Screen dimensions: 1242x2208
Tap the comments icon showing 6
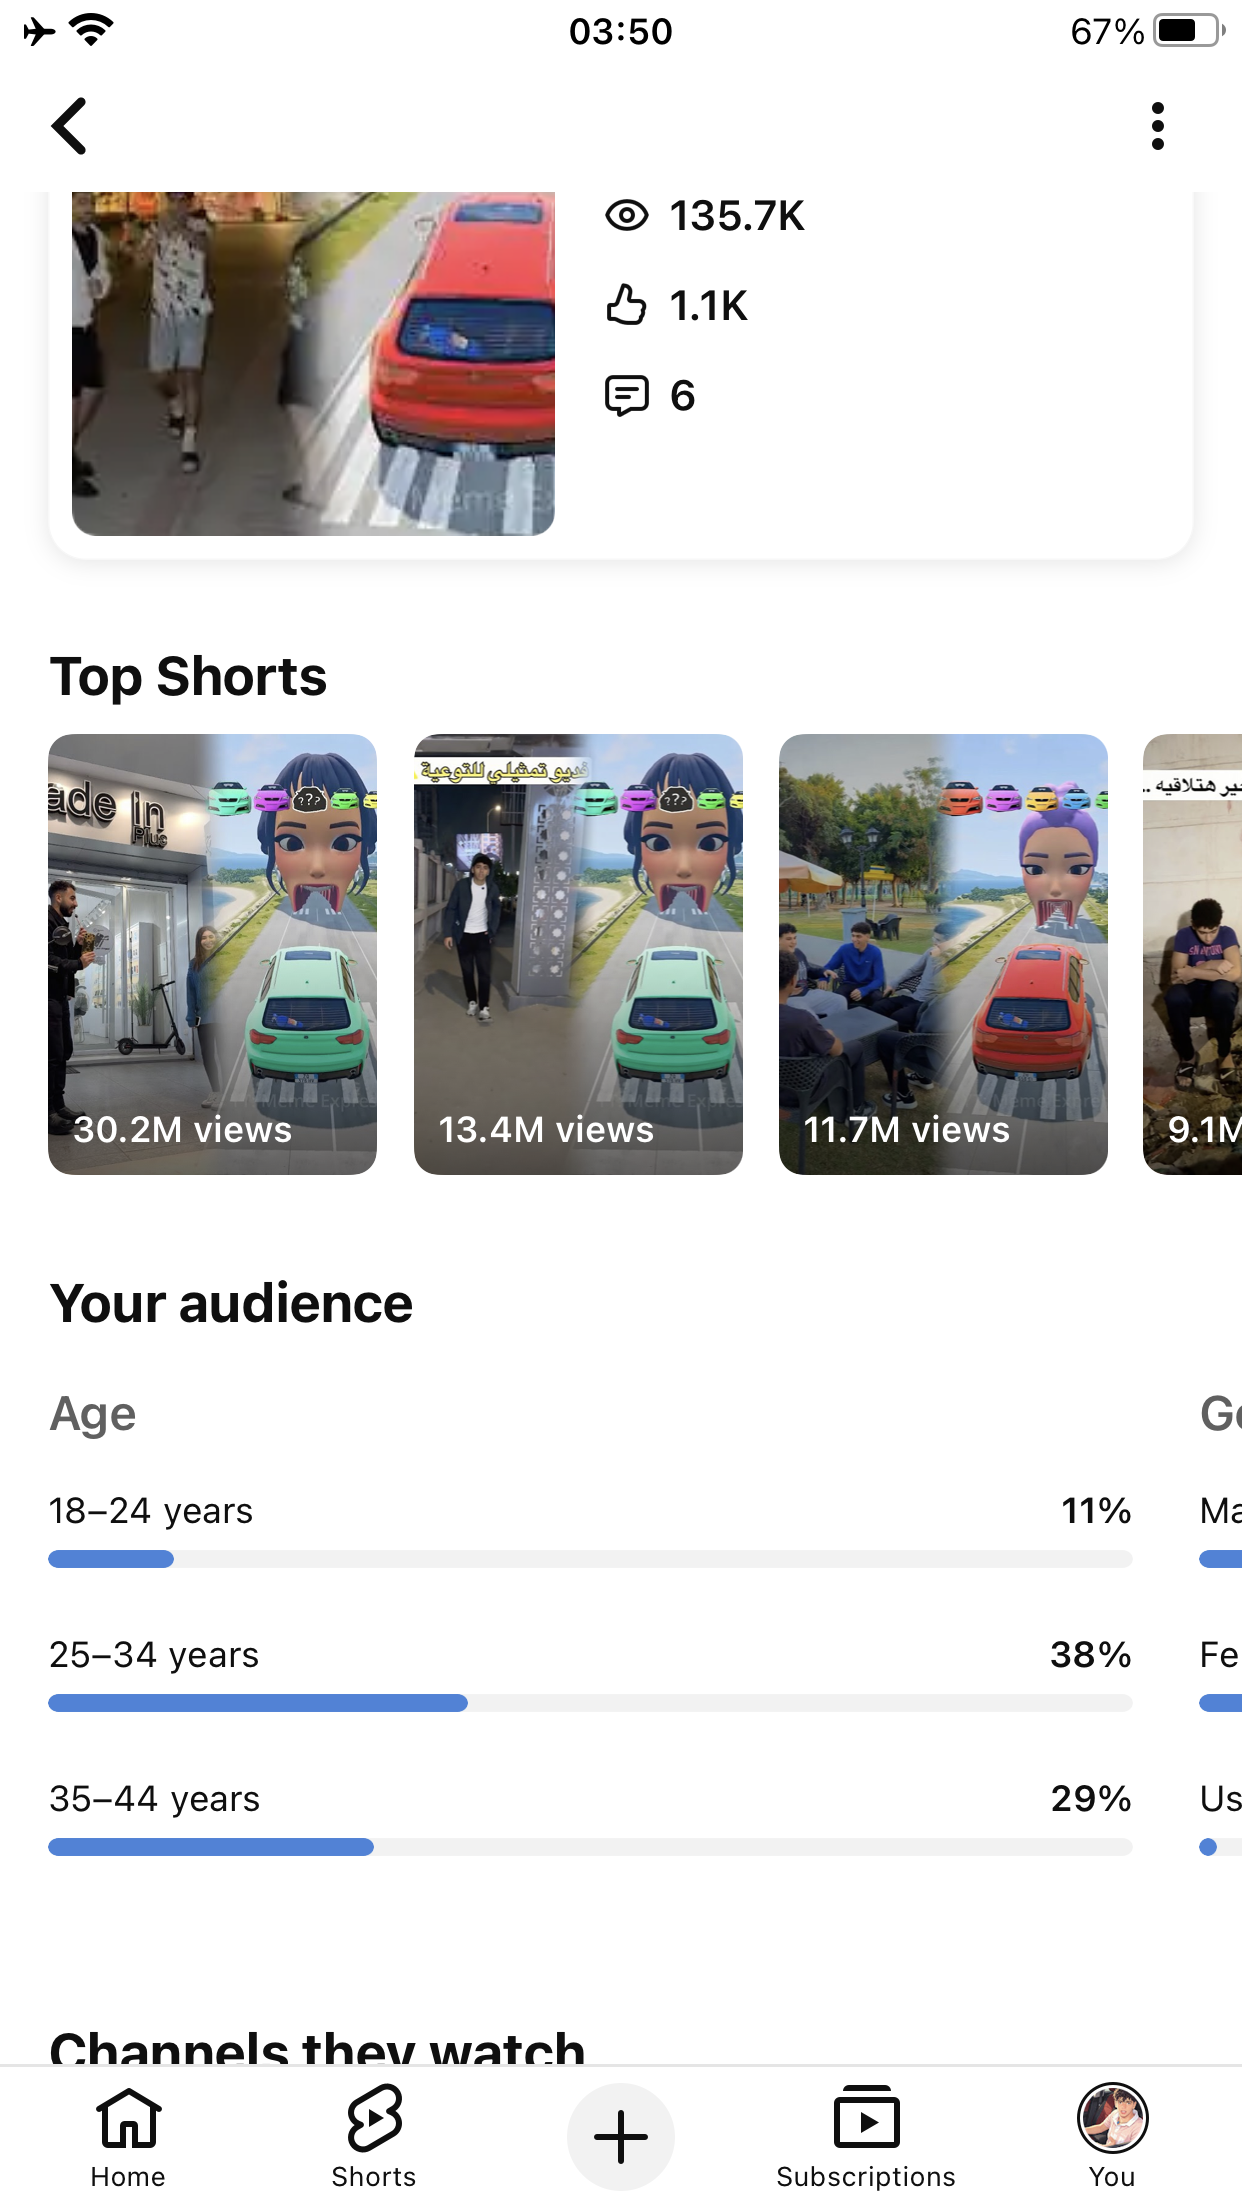pos(627,395)
